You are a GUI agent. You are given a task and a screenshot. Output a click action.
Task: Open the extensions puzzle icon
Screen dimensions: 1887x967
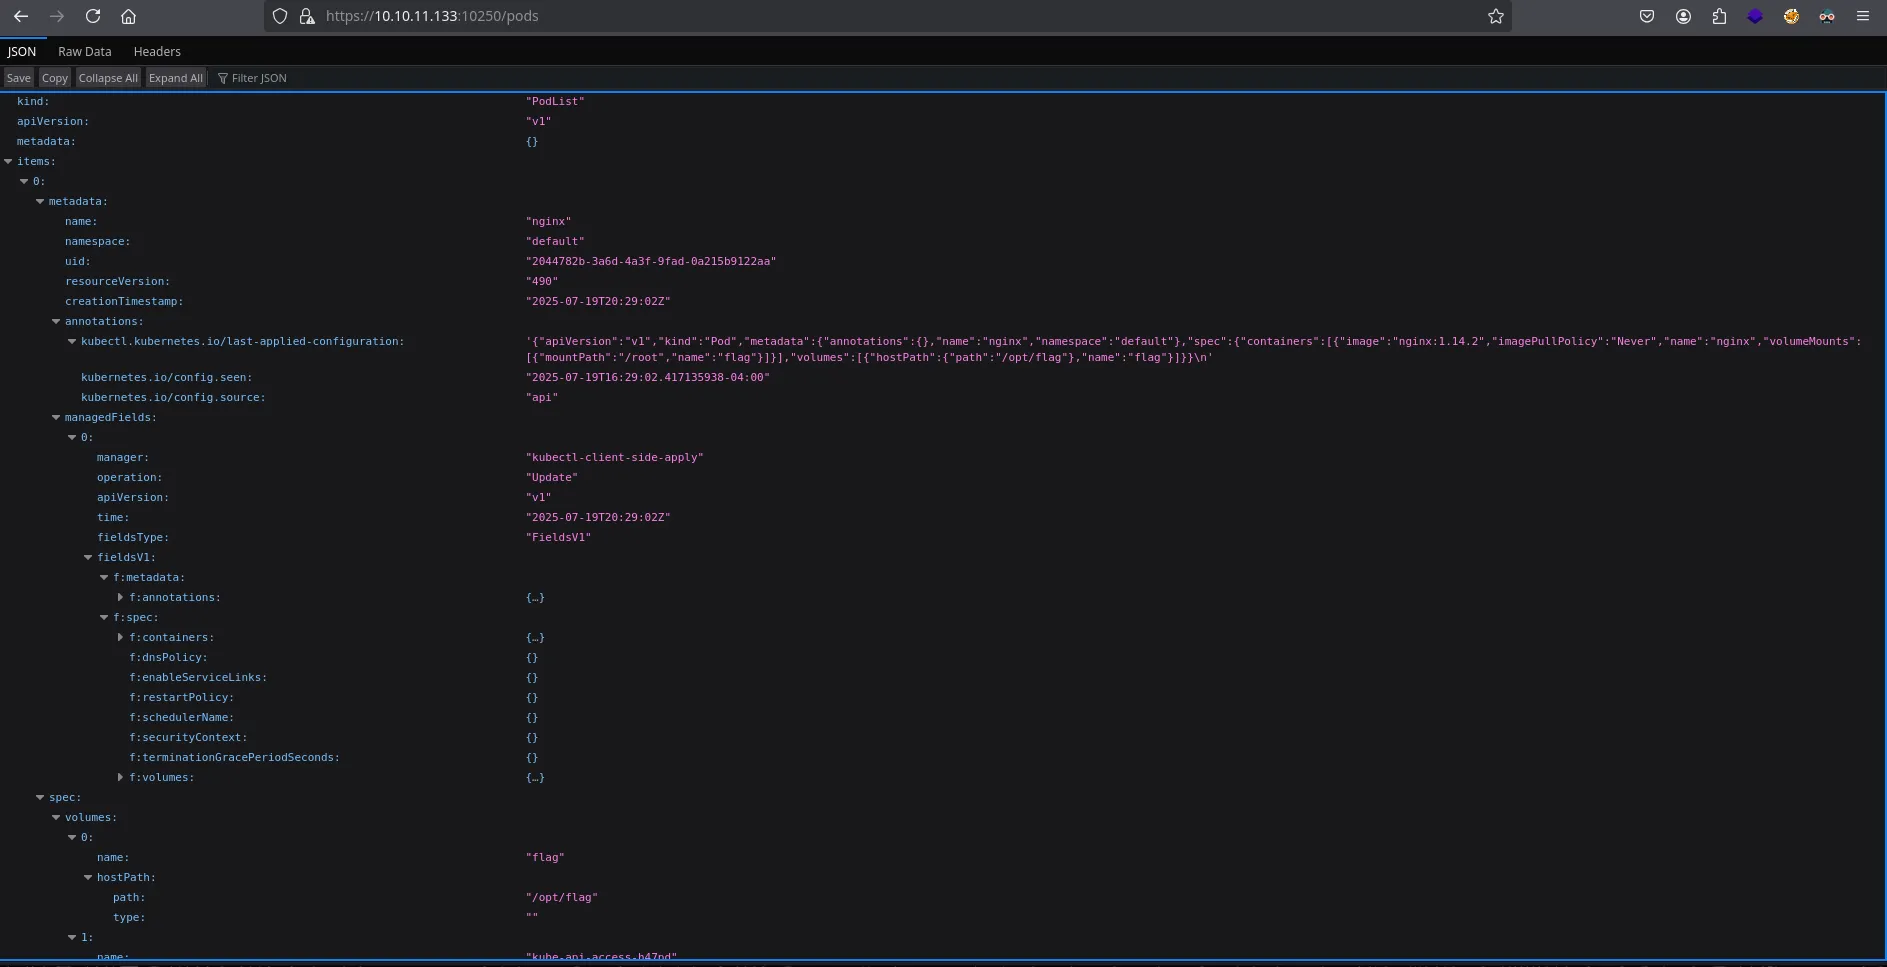1719,16
